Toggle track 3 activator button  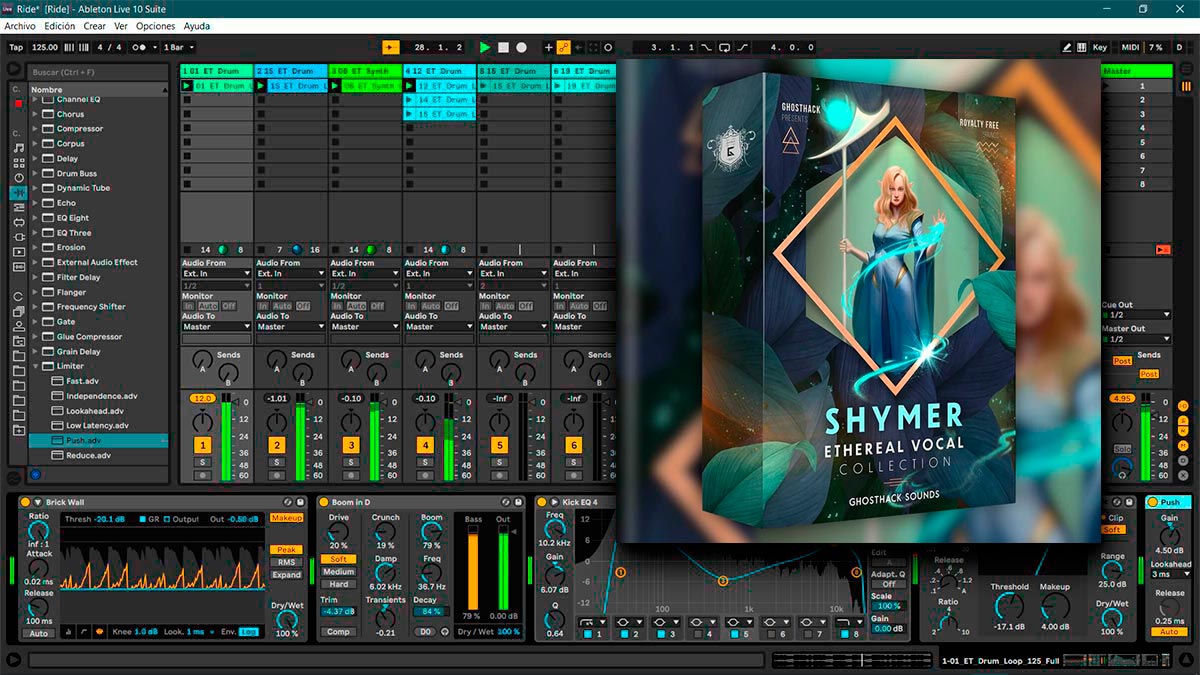pos(351,445)
